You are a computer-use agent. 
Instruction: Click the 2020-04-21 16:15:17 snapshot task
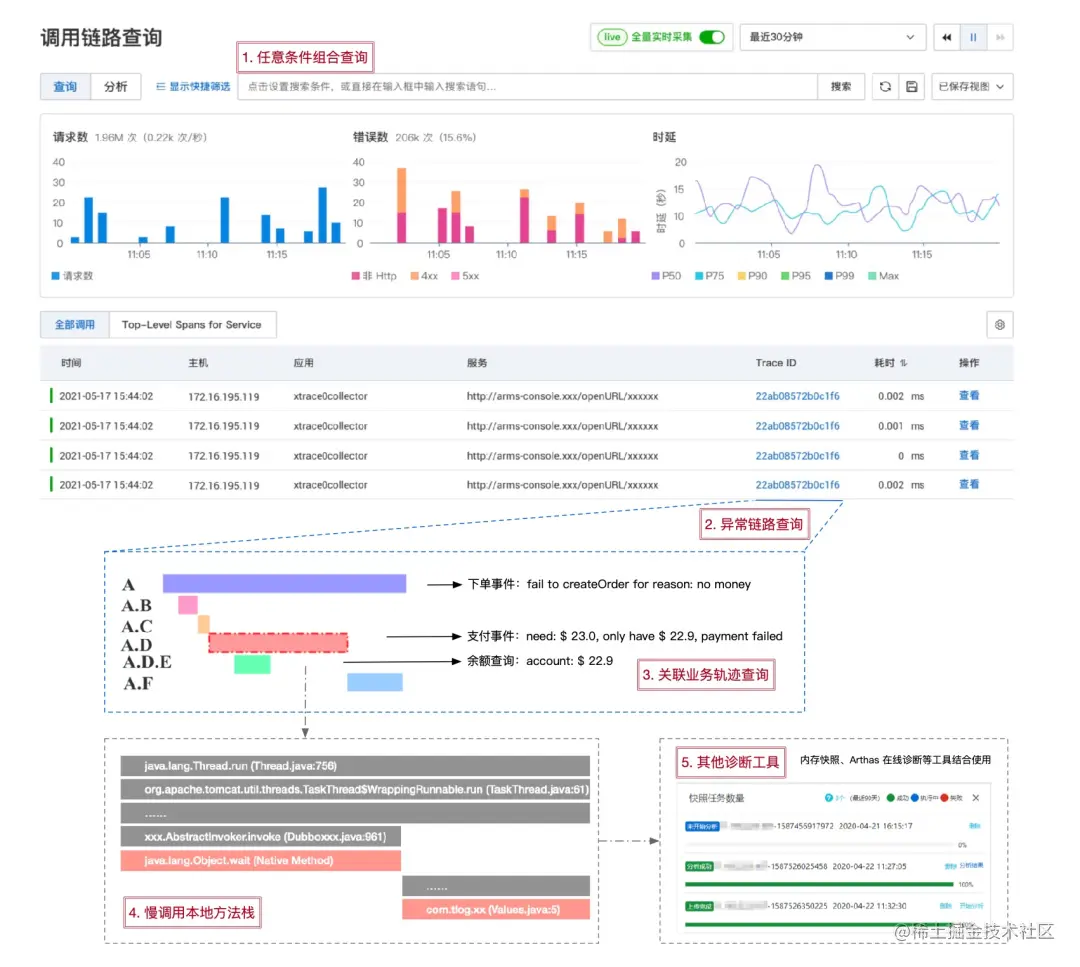(x=833, y=826)
